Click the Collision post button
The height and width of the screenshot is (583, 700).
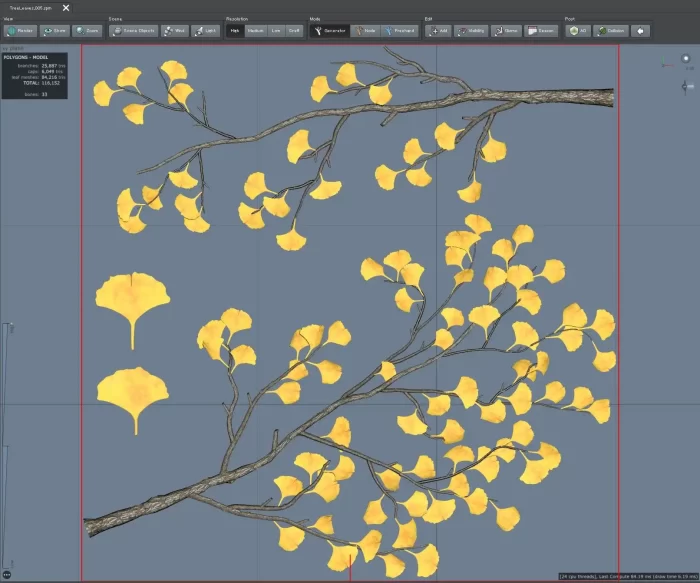(x=610, y=31)
